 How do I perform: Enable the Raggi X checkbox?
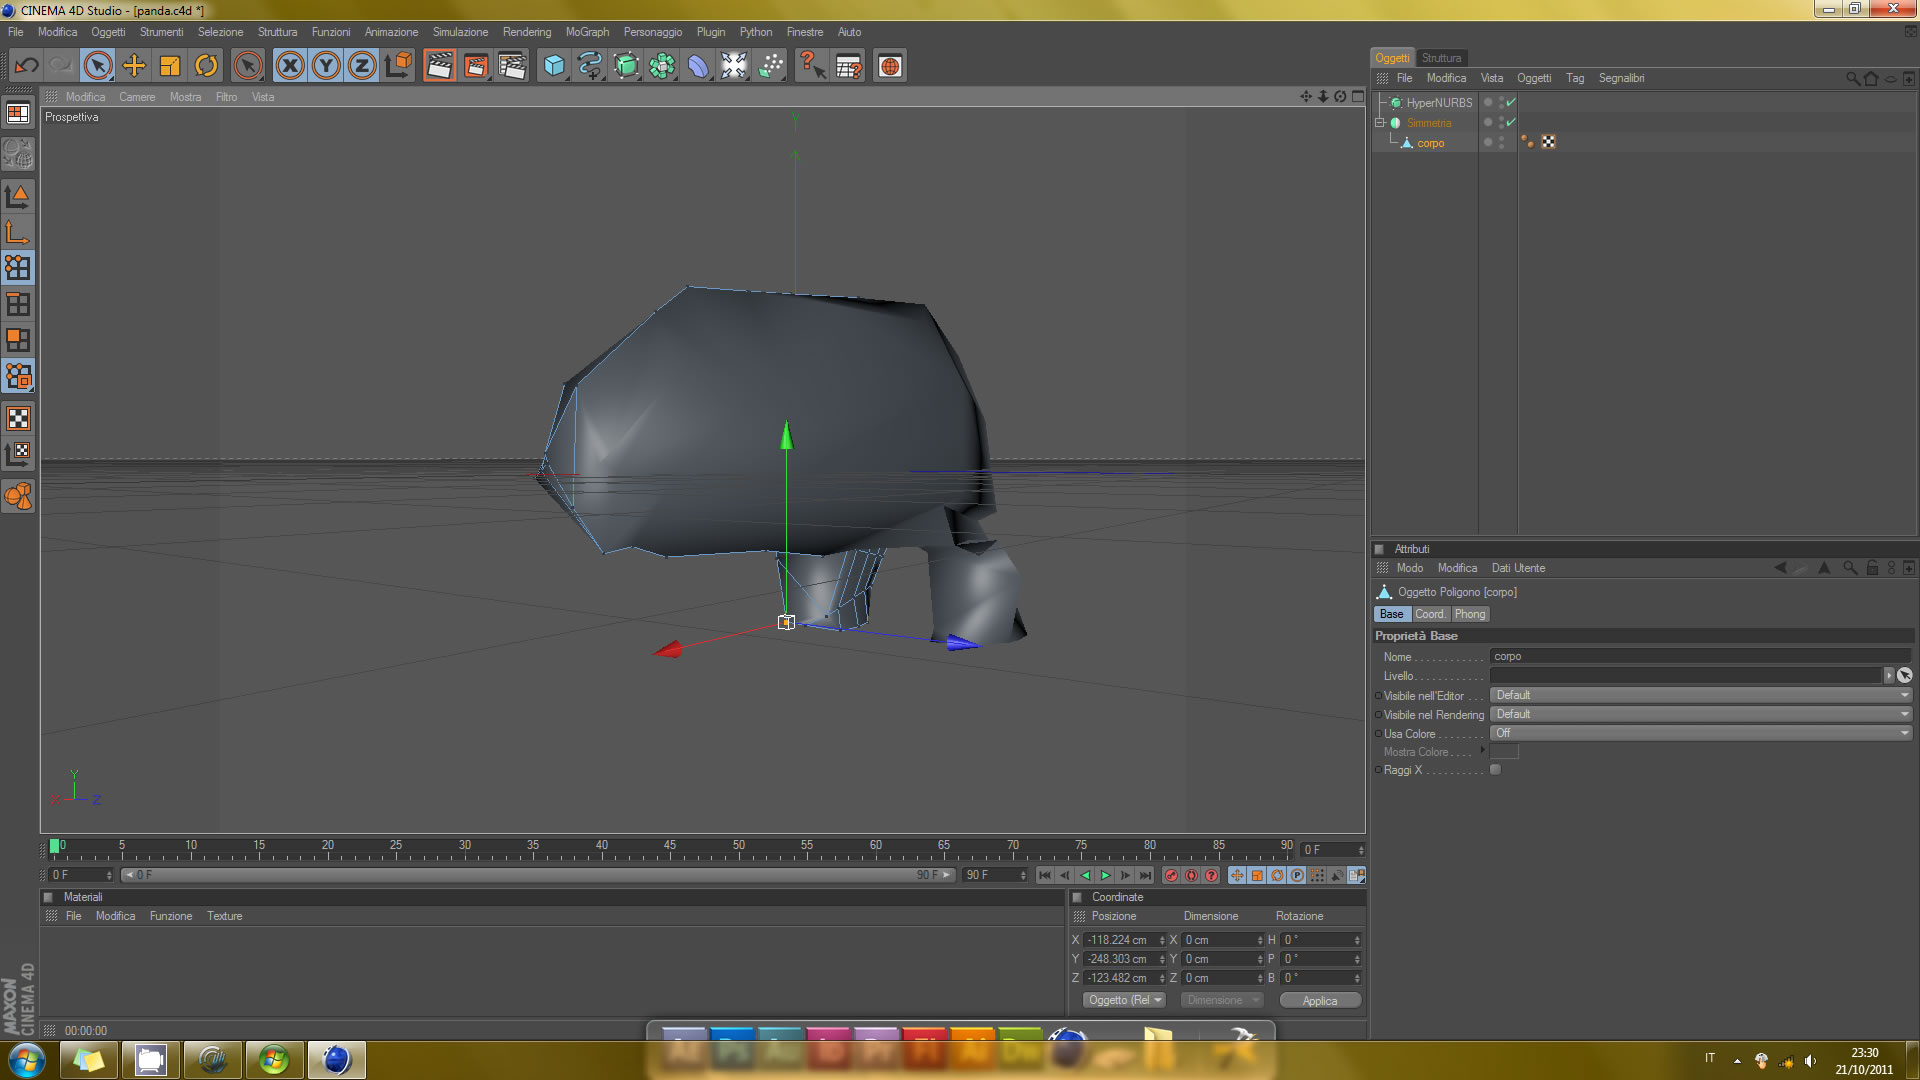[x=1495, y=770]
